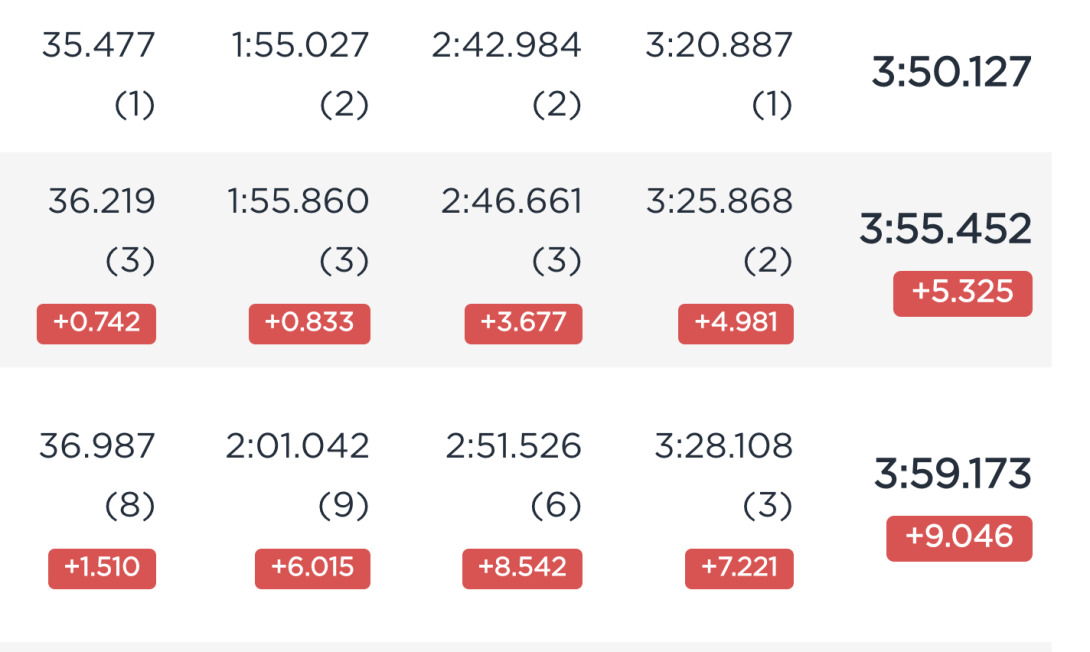Click the 36.219 split time
This screenshot has width=1090, height=652.
[101, 202]
